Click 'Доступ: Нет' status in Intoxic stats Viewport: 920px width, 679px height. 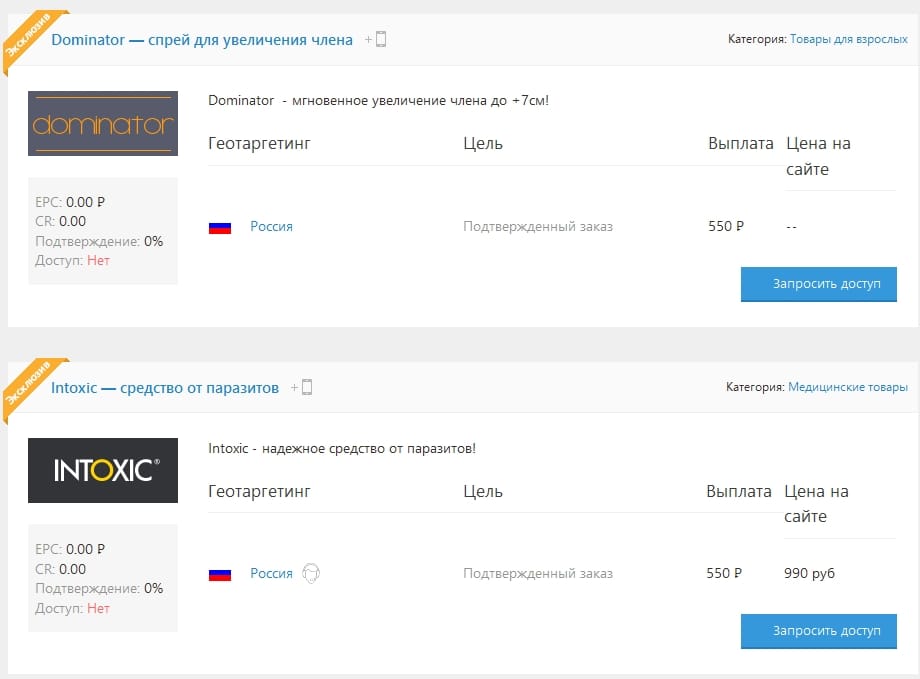(72, 609)
